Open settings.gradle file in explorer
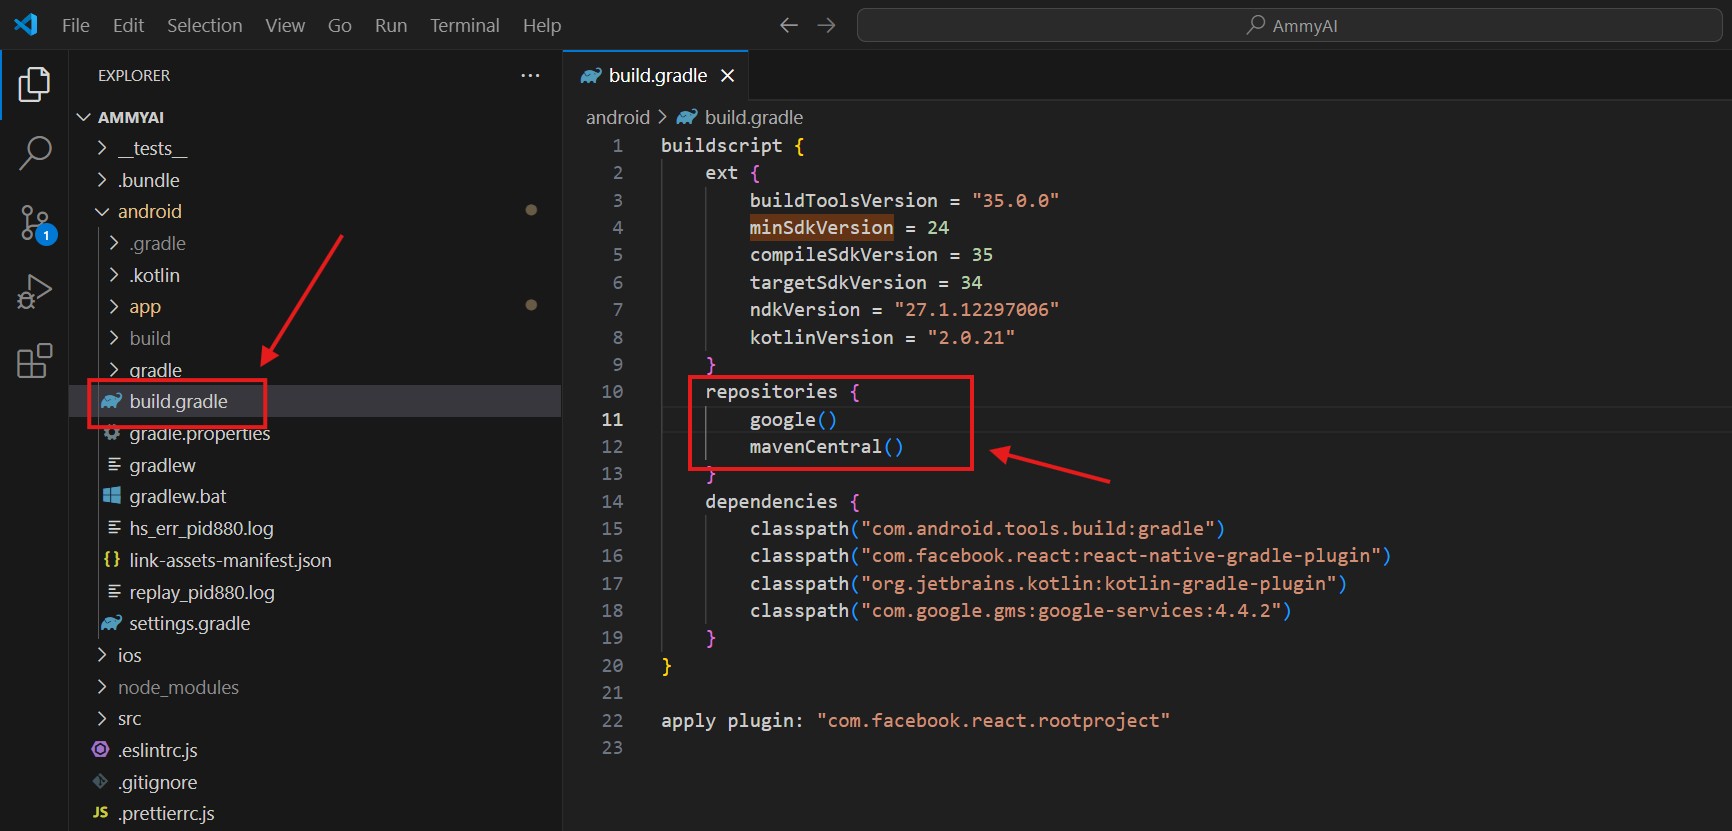 point(189,624)
